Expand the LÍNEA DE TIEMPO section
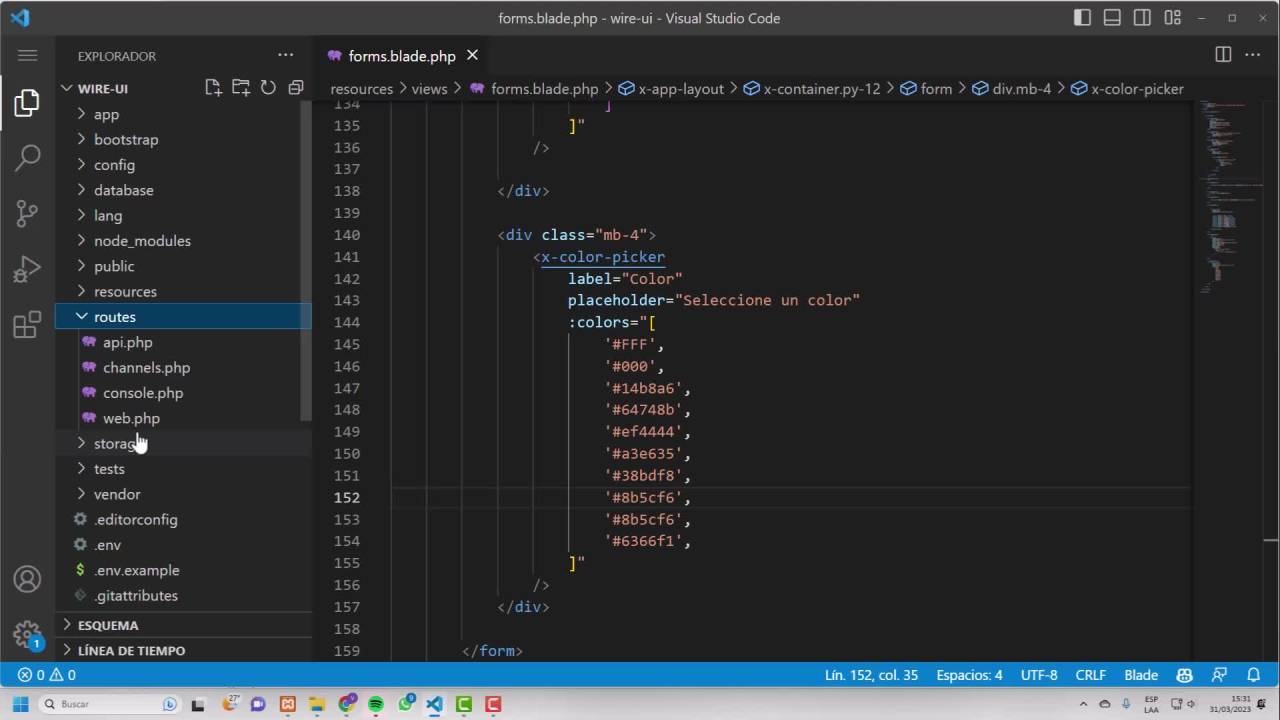Image resolution: width=1280 pixels, height=720 pixels. click(183, 650)
